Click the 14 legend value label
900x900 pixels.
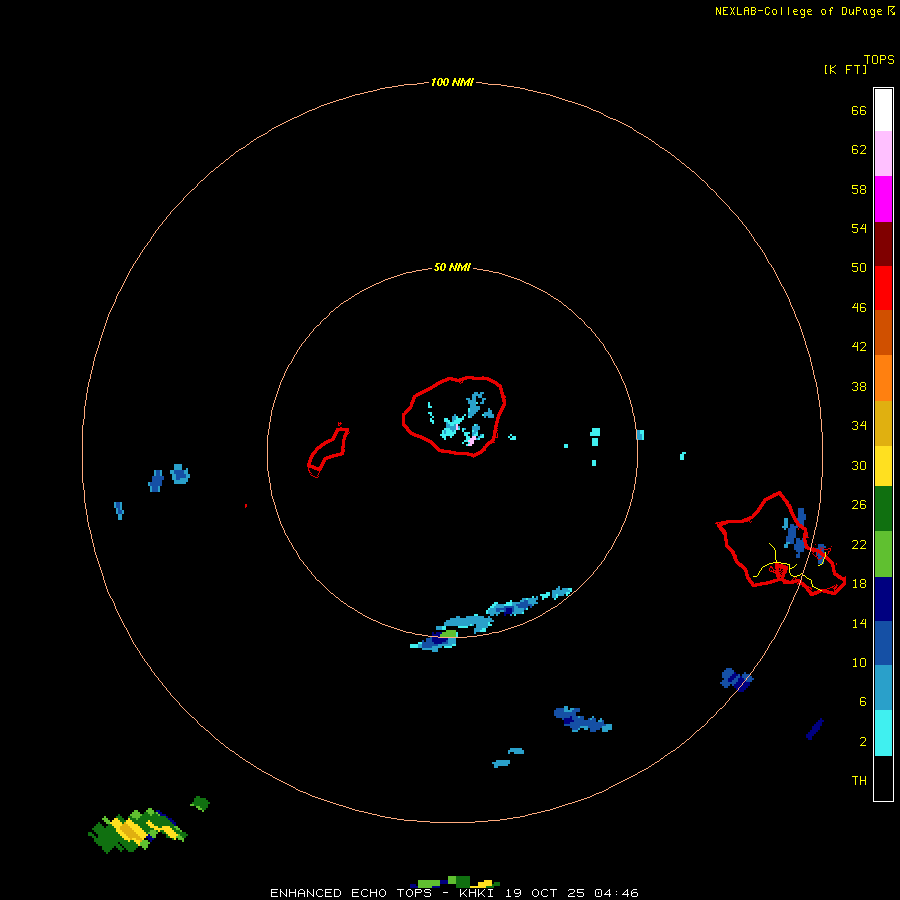coord(859,623)
